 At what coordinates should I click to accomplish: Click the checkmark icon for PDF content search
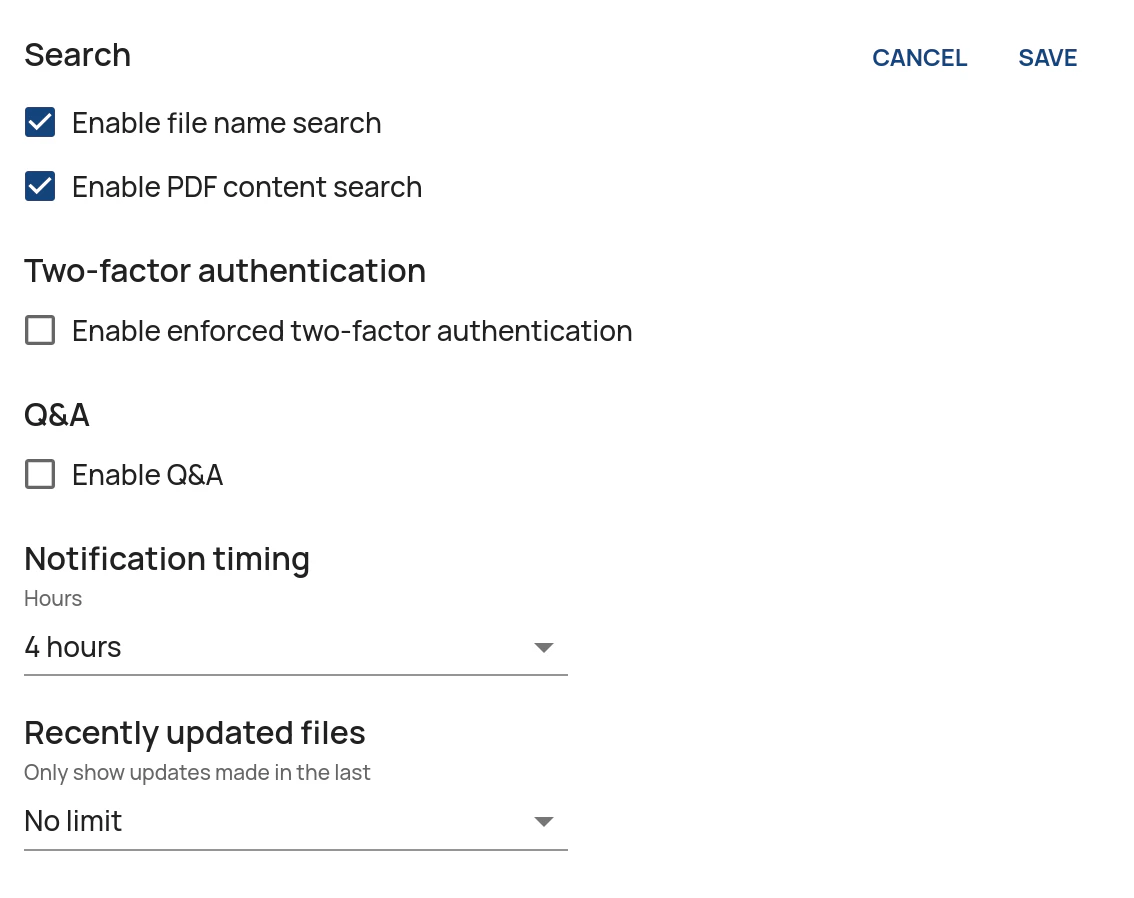39,186
